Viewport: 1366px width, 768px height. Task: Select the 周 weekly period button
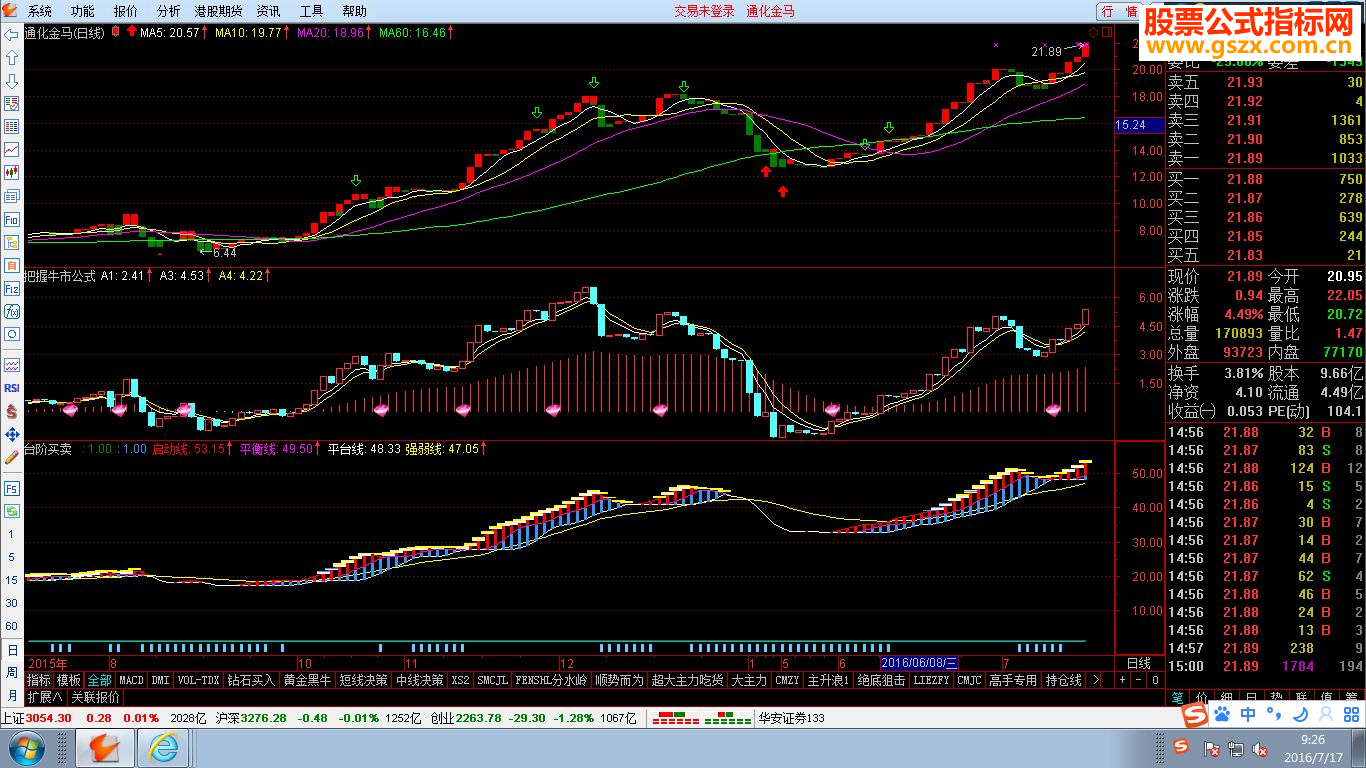tap(12, 673)
